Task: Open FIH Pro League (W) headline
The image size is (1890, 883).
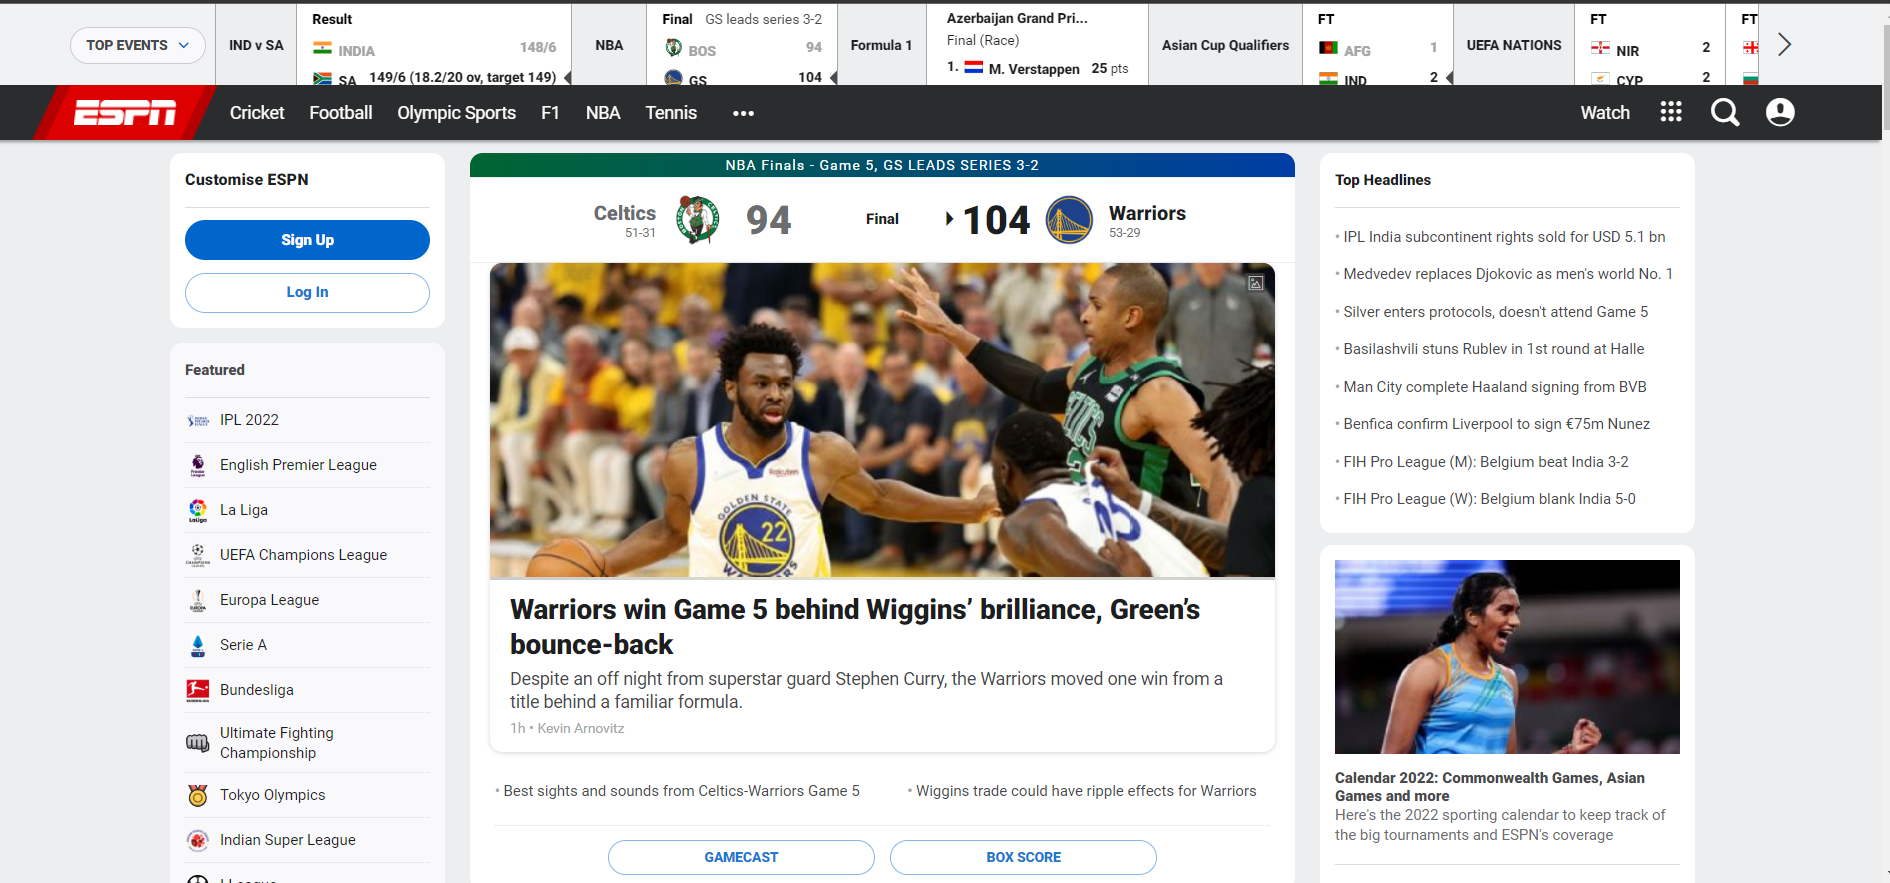Action: (x=1489, y=499)
